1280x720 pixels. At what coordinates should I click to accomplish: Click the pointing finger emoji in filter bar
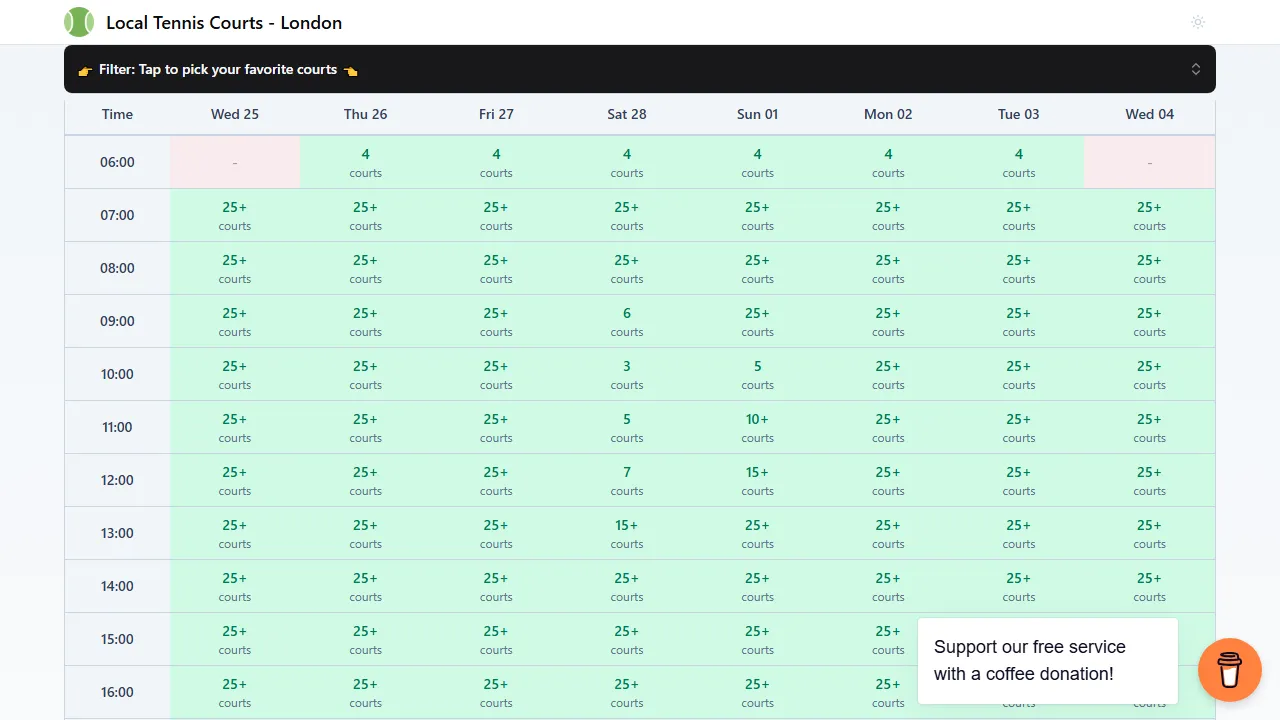(84, 69)
